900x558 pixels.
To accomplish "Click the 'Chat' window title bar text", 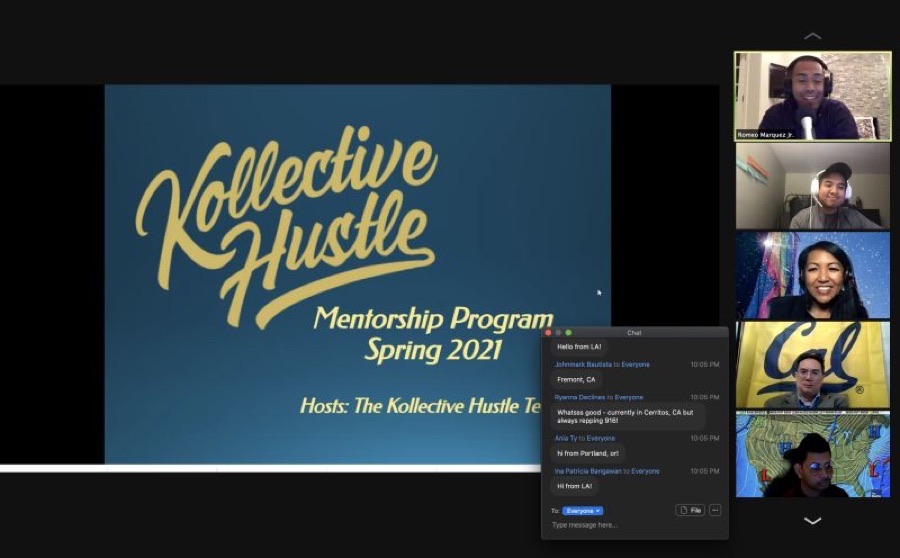I will pyautogui.click(x=634, y=332).
